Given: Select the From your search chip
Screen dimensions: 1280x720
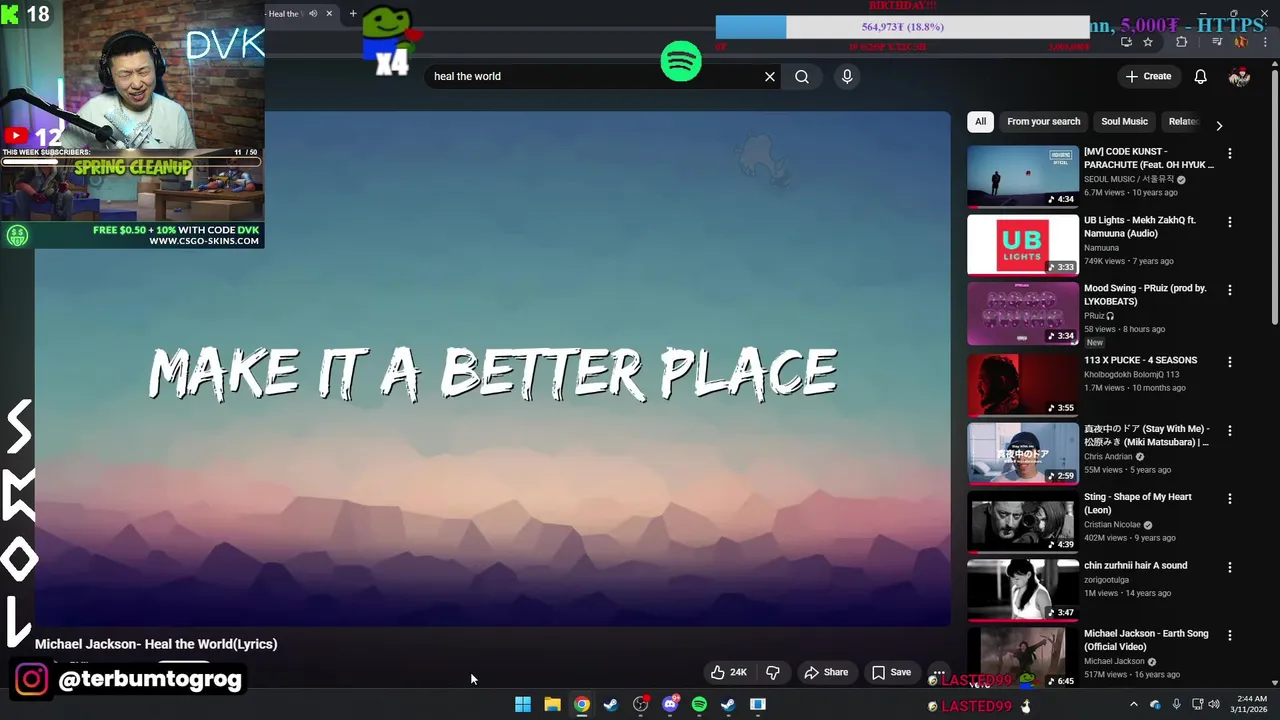Looking at the screenshot, I should point(1043,121).
